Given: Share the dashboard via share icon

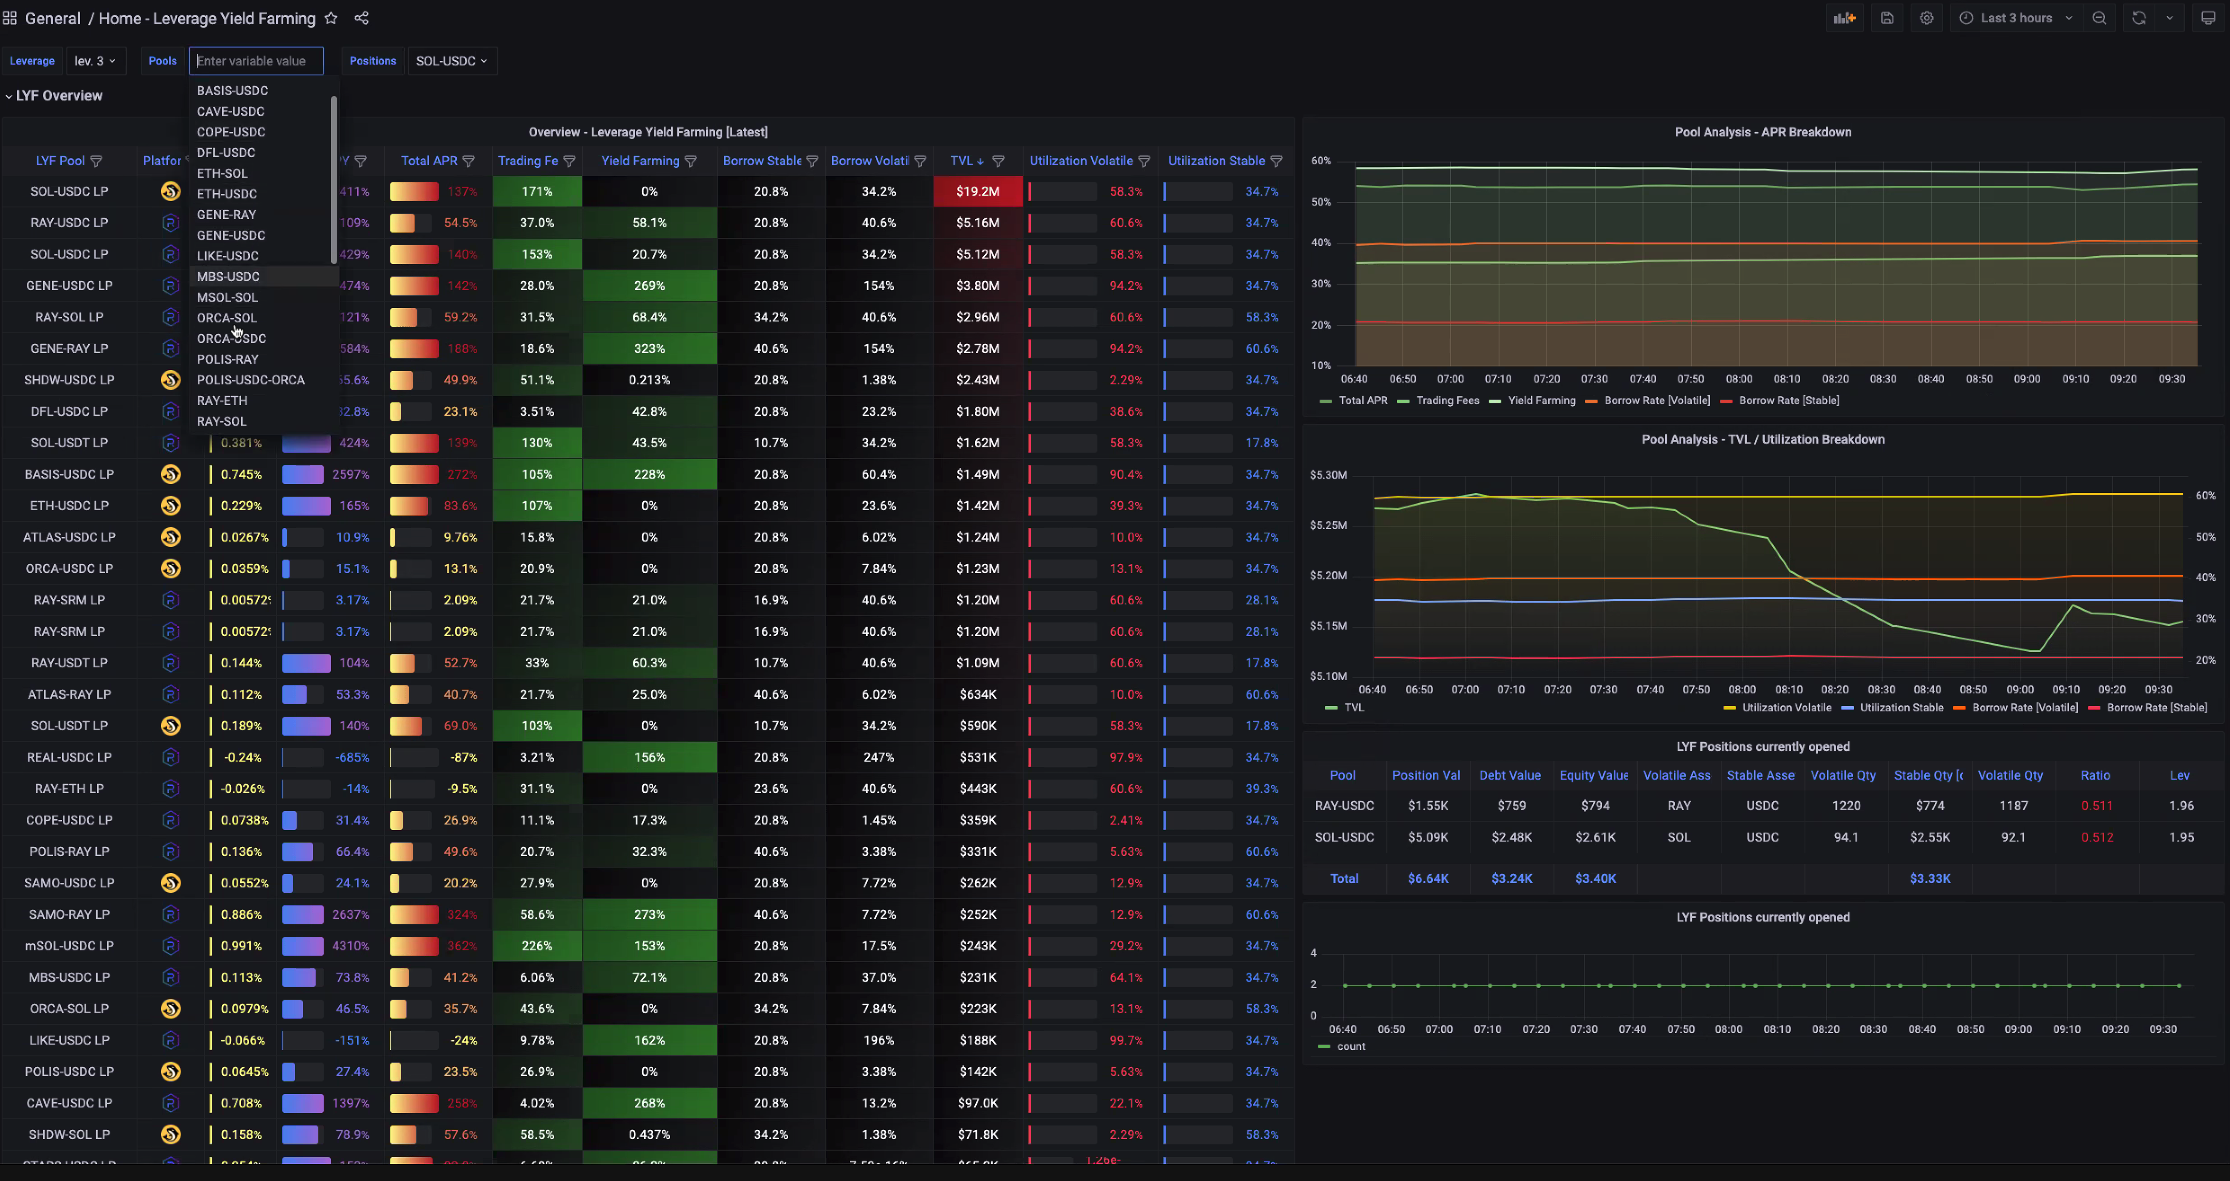Looking at the screenshot, I should [x=362, y=18].
